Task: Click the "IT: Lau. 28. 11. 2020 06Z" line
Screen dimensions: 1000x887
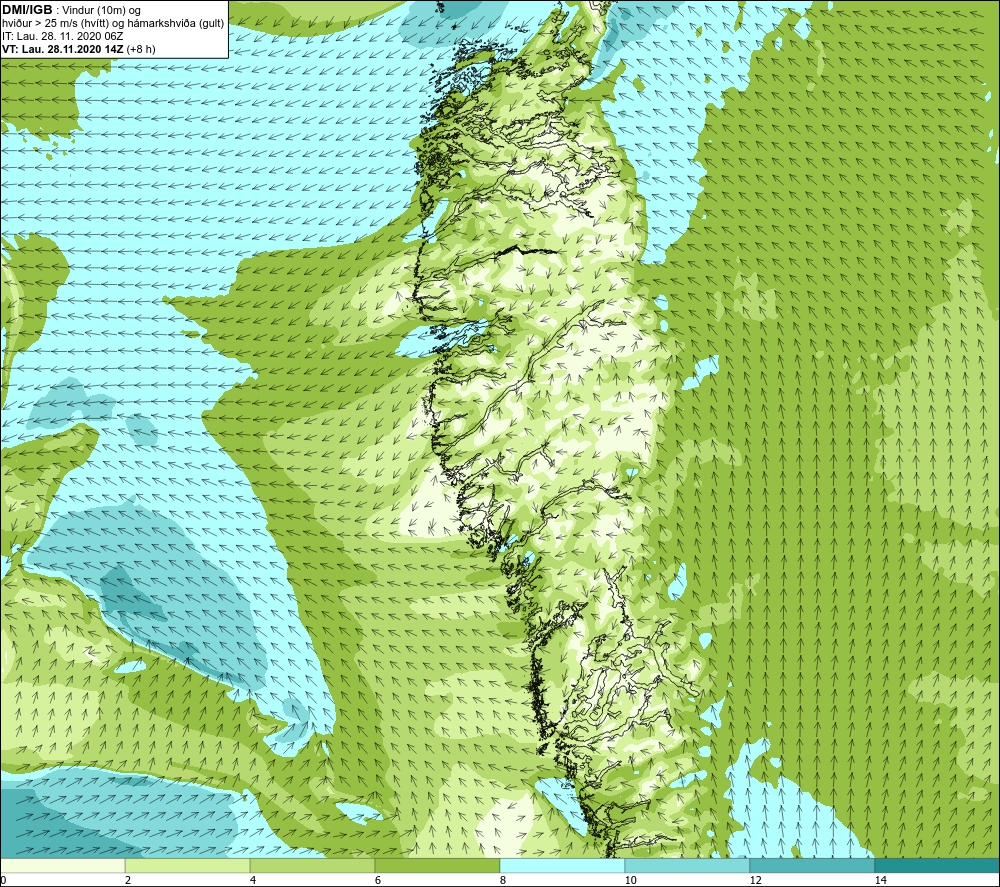Action: (62, 36)
